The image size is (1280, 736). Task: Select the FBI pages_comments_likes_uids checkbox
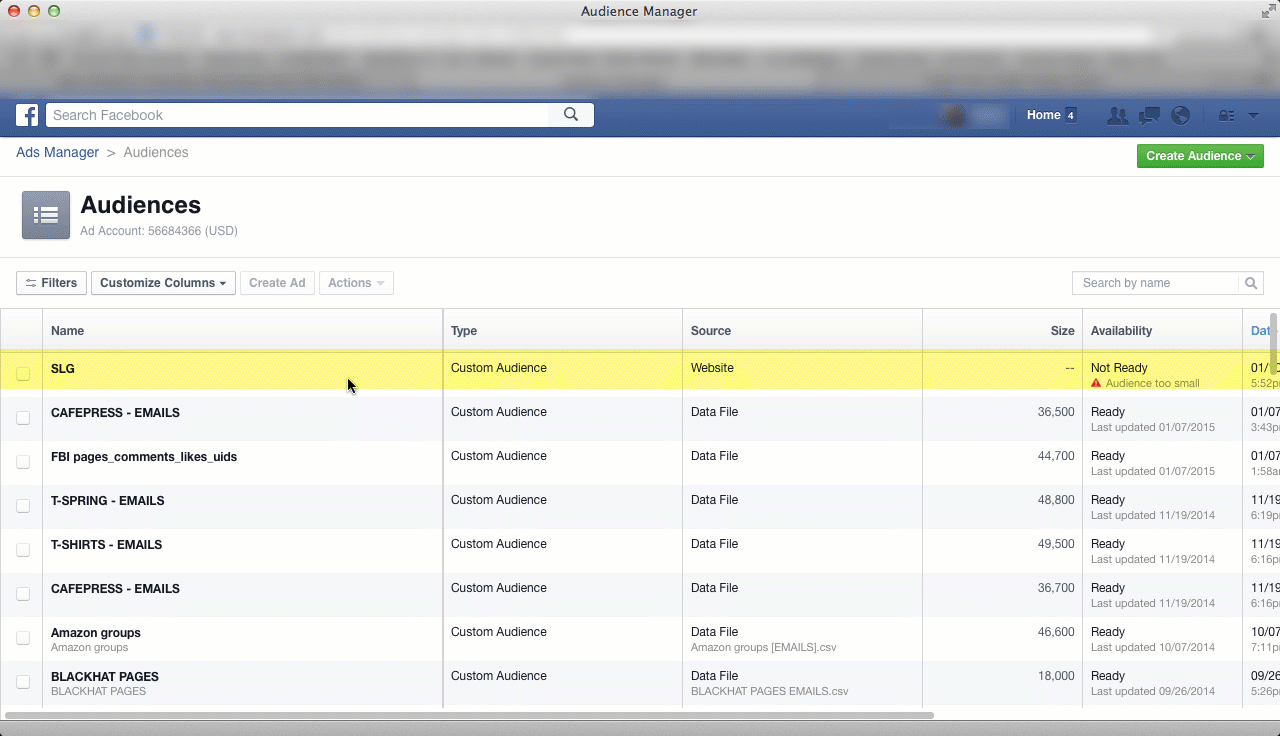23,462
